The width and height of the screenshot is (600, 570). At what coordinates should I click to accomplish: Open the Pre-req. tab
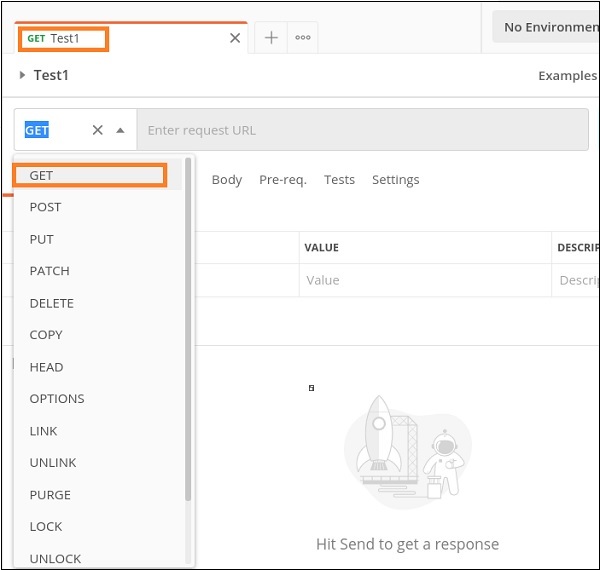point(282,180)
